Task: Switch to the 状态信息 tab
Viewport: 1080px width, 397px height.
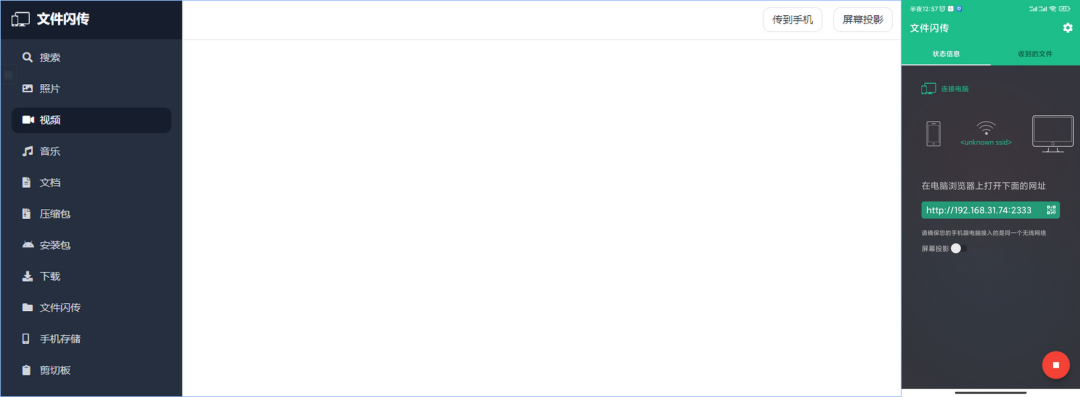Action: [x=946, y=53]
